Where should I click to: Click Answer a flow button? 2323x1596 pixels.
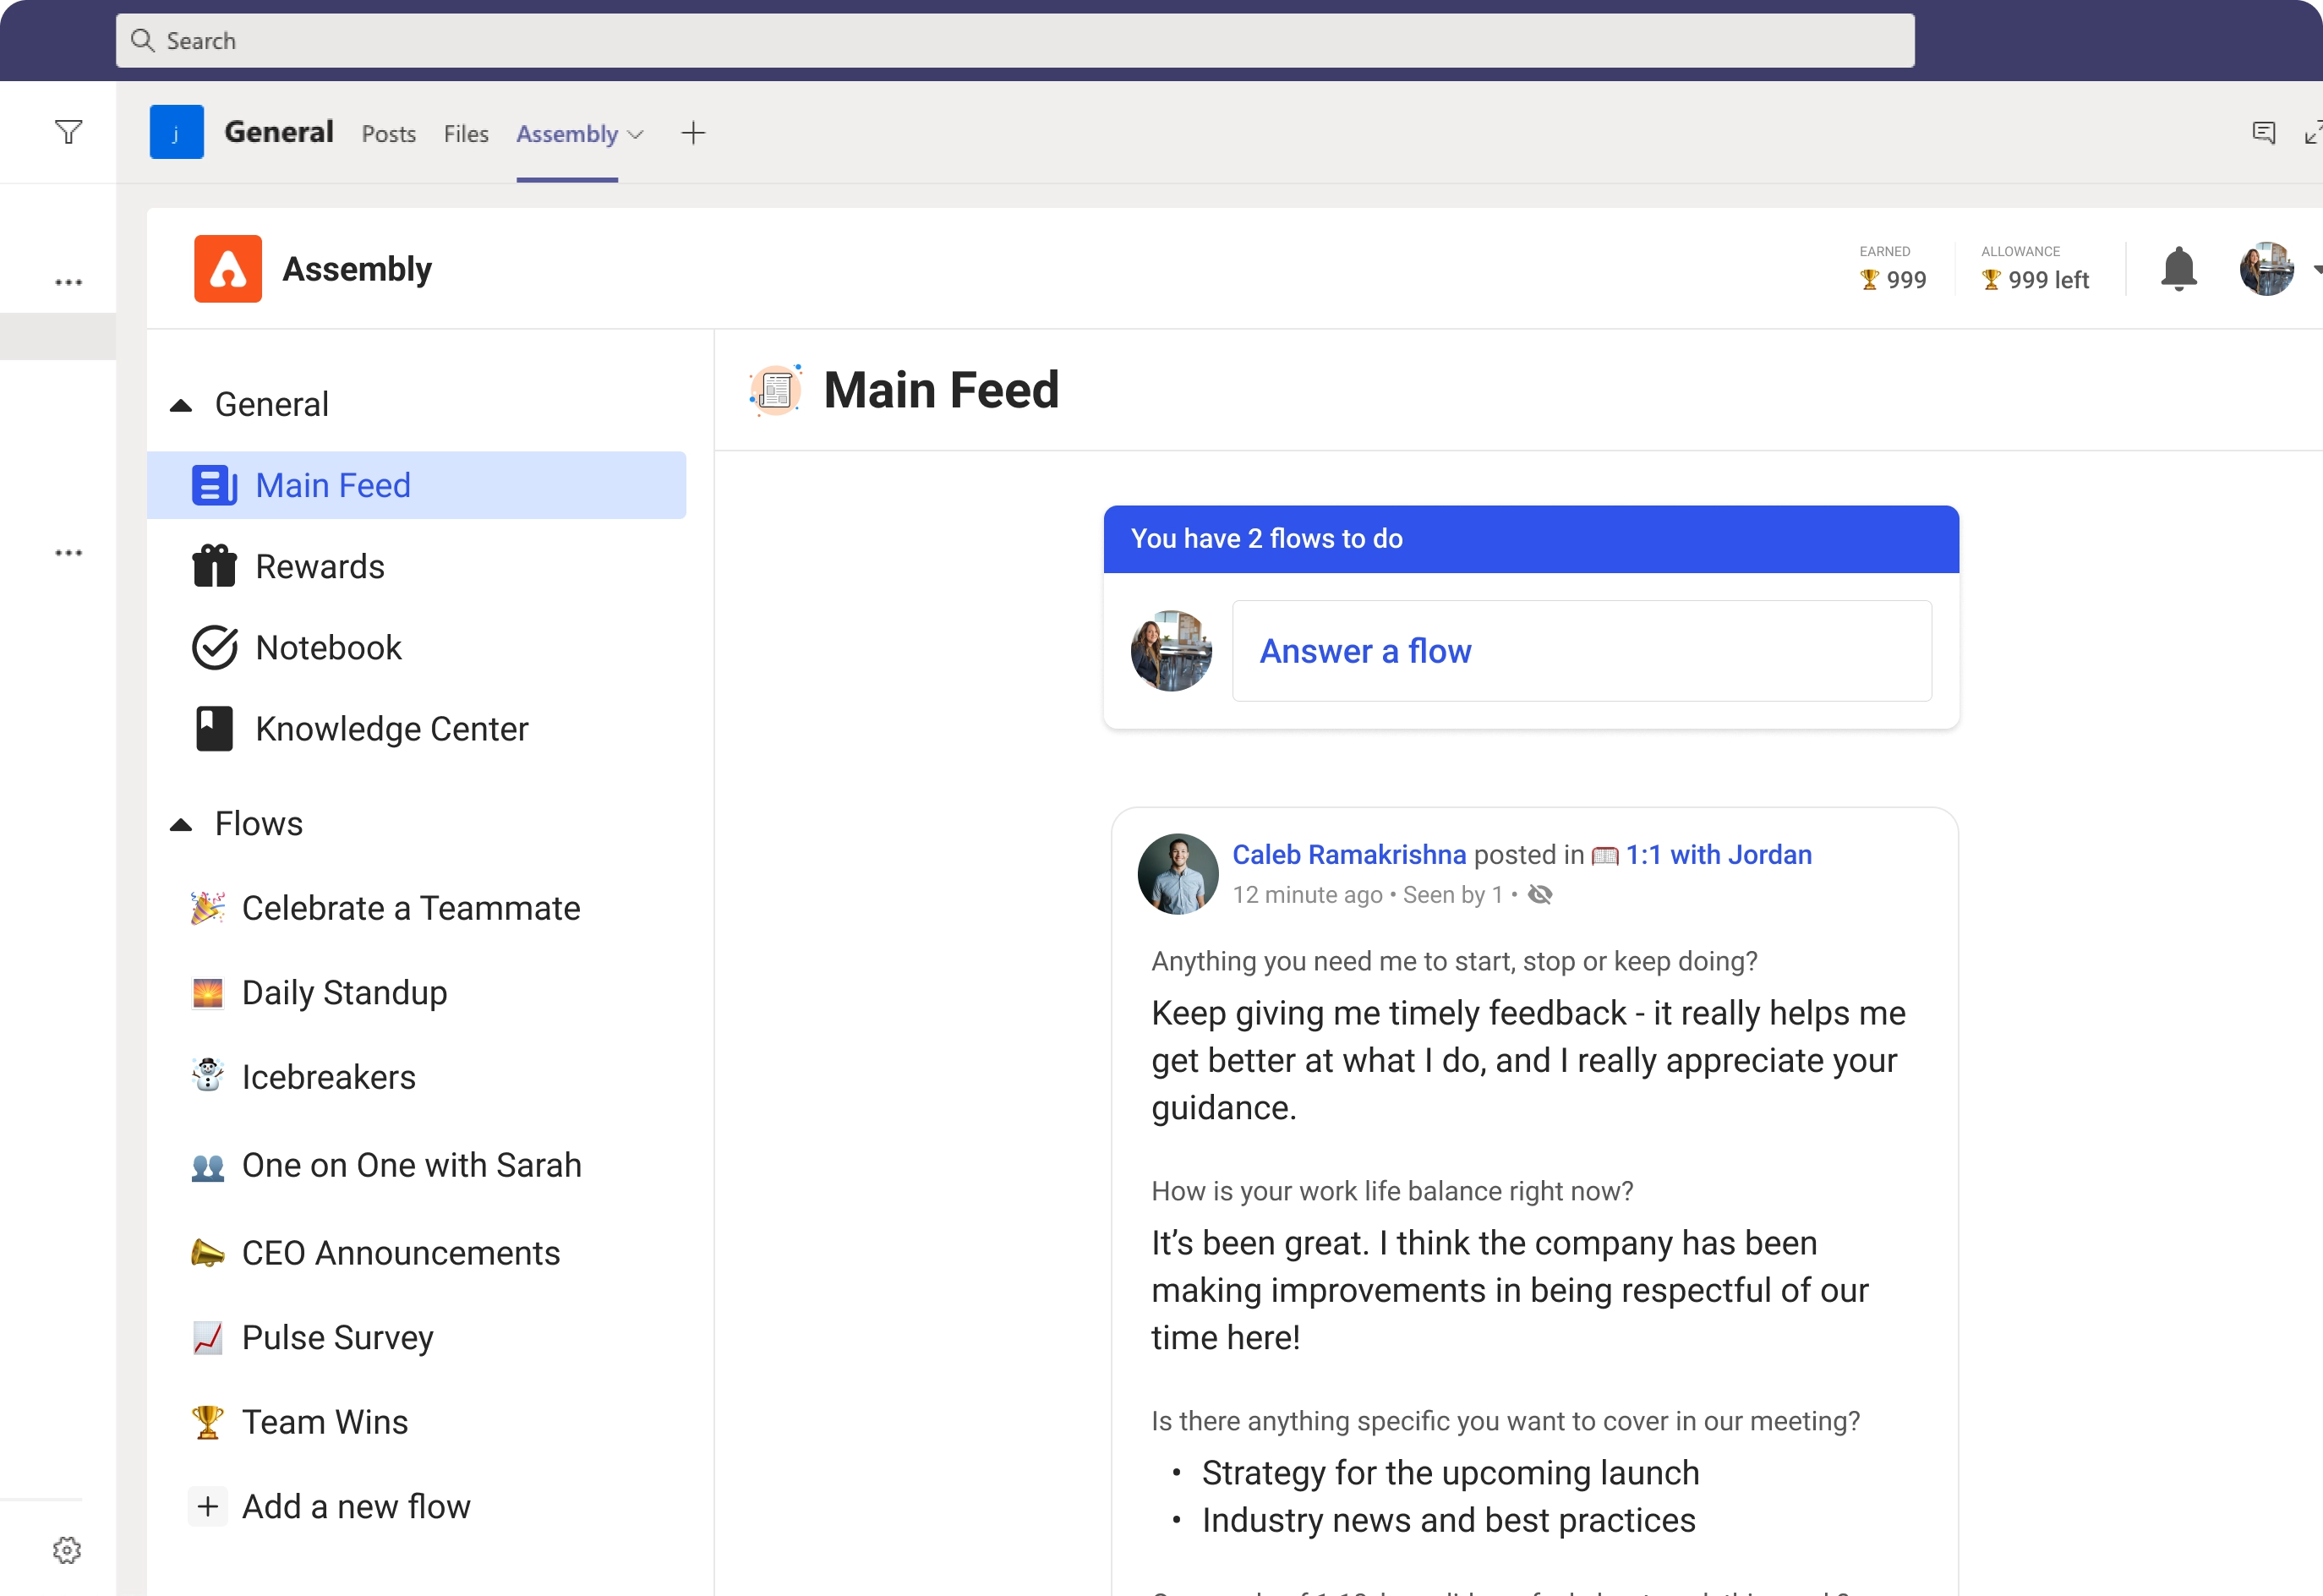point(1368,650)
